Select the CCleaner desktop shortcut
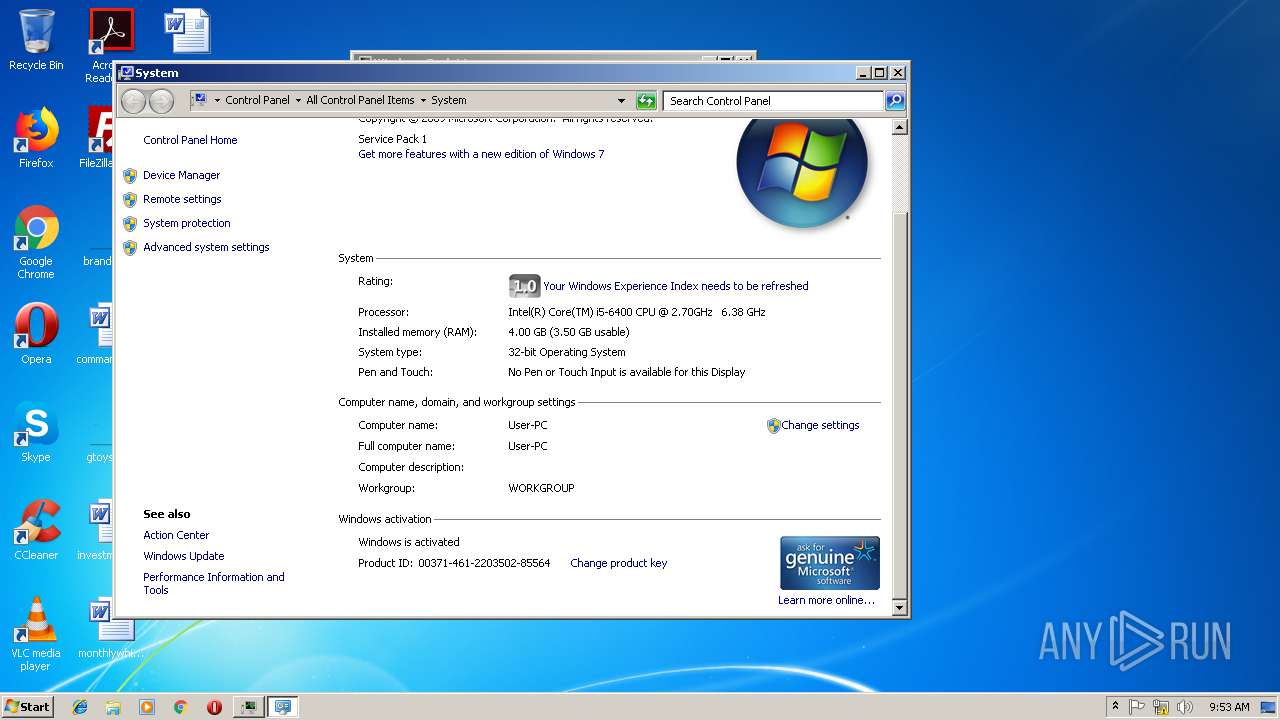Image resolution: width=1280 pixels, height=720 pixels. pyautogui.click(x=36, y=530)
